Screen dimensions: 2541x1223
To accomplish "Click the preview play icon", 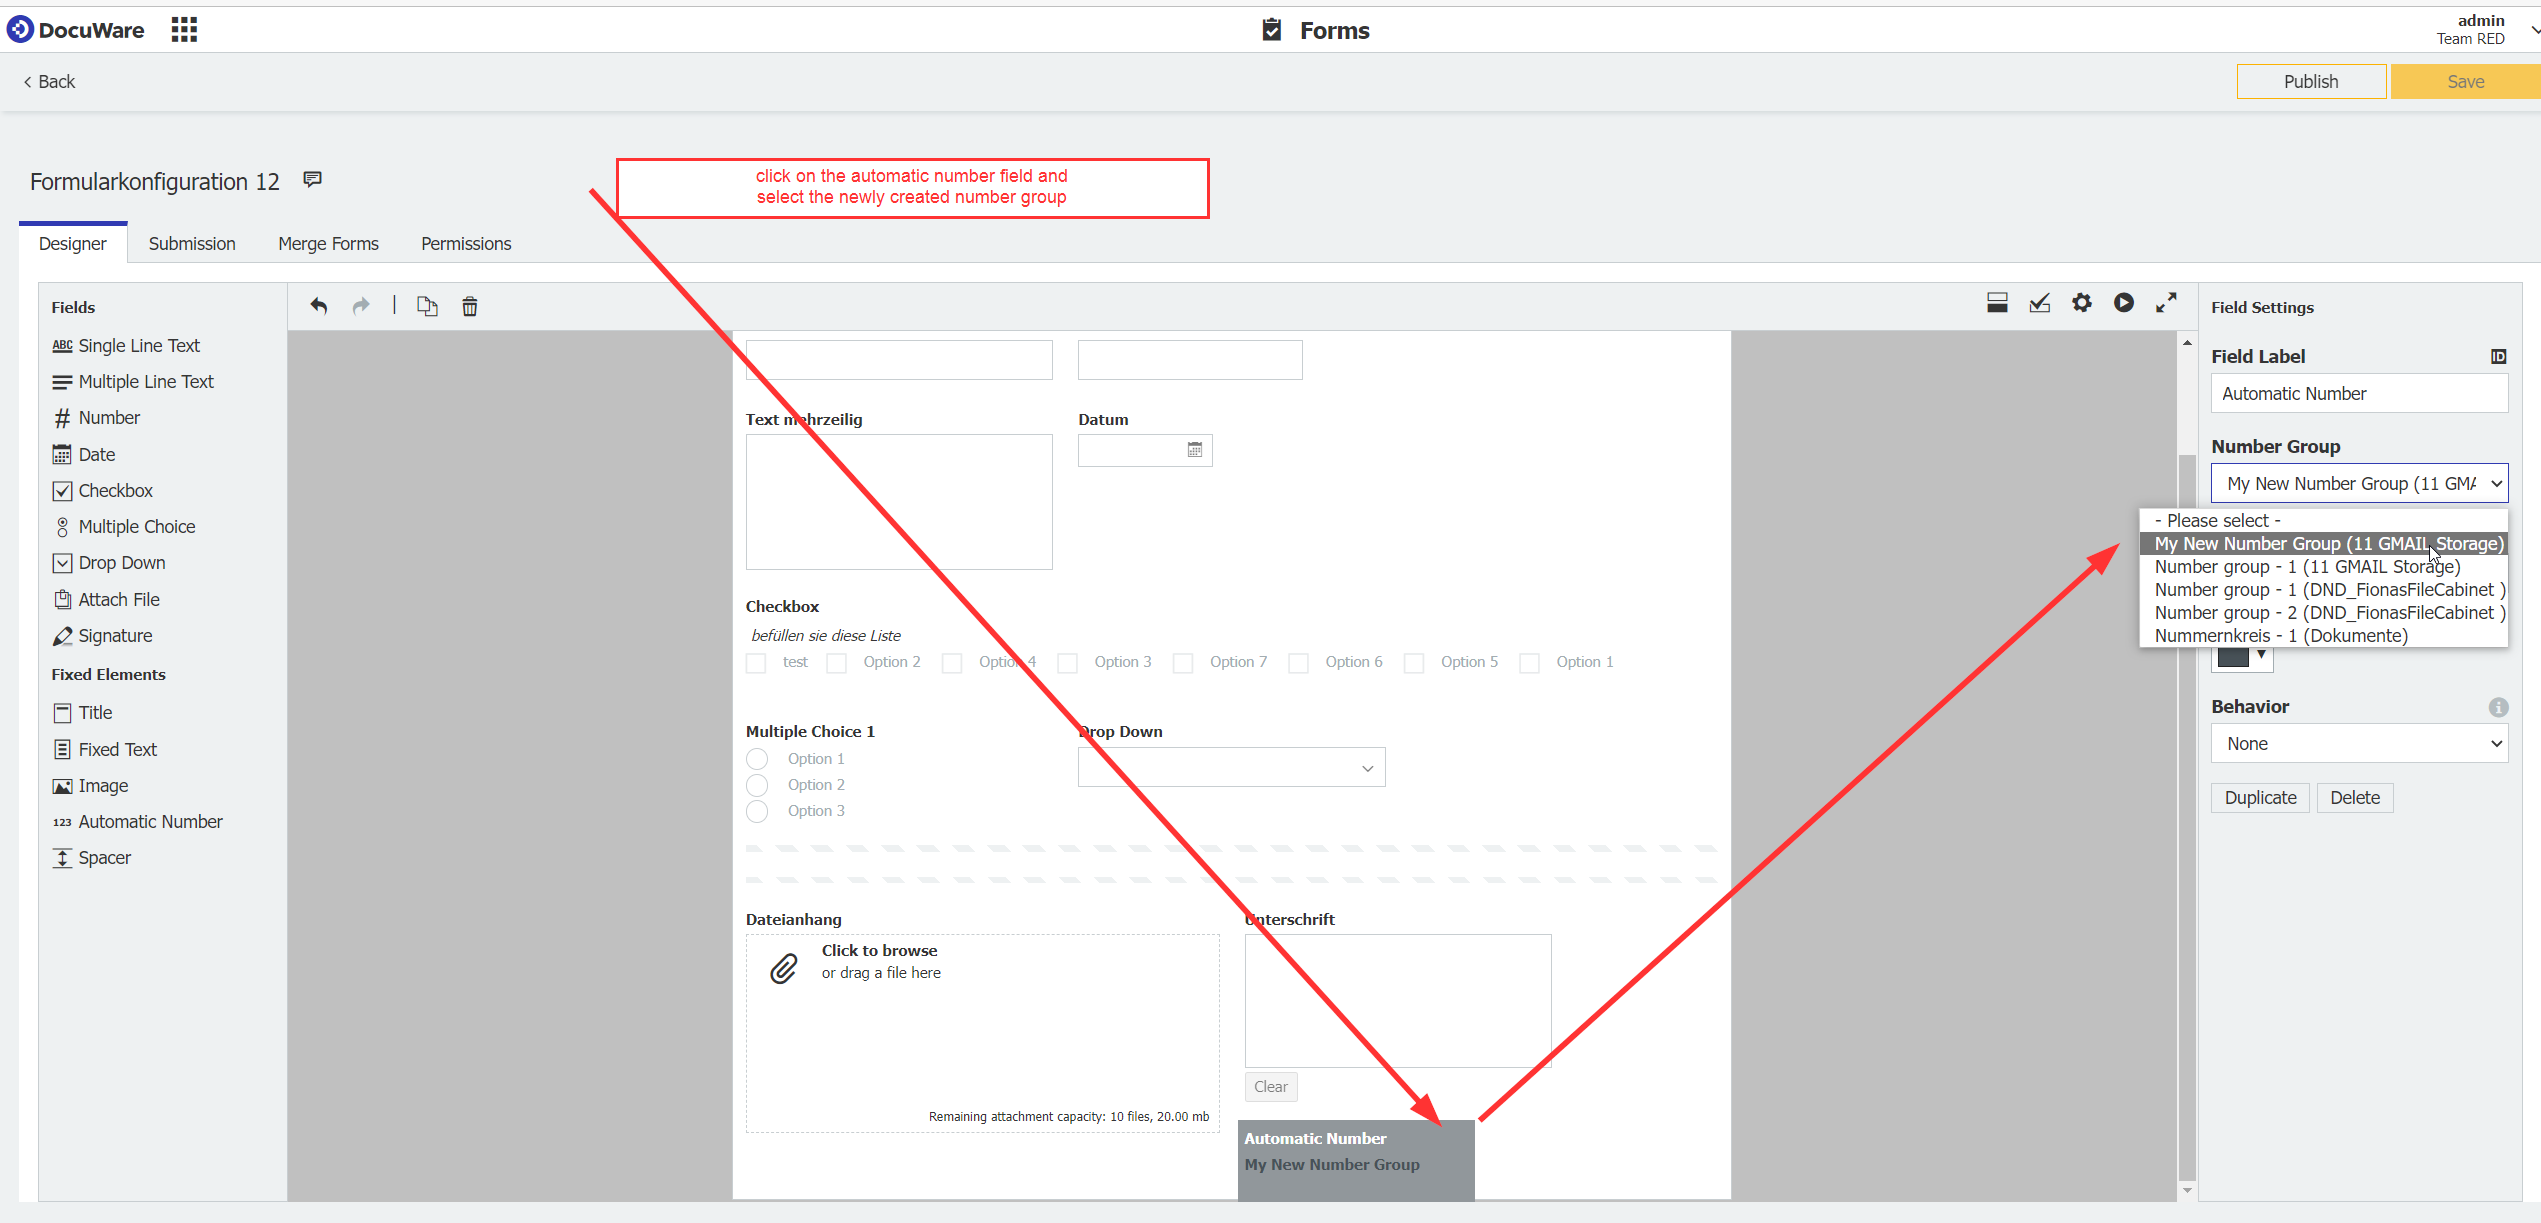I will (x=2123, y=303).
